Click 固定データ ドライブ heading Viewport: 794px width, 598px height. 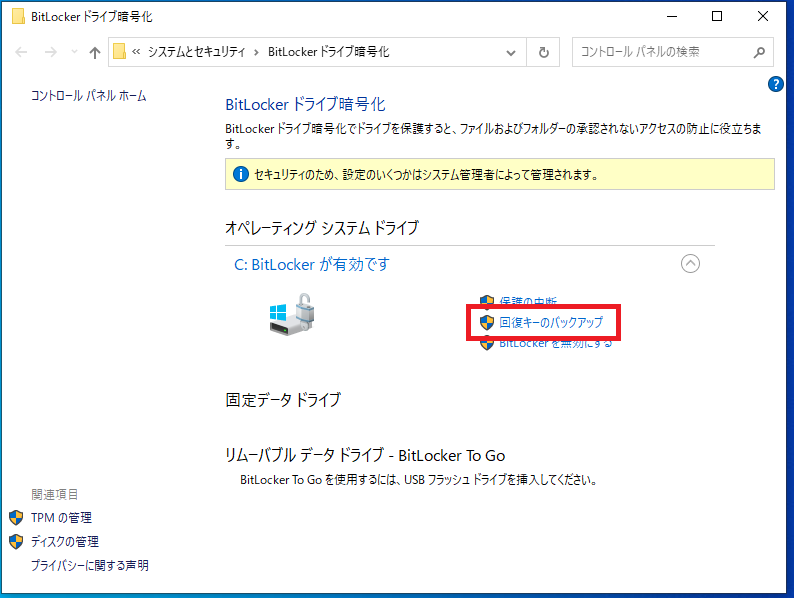coord(283,400)
